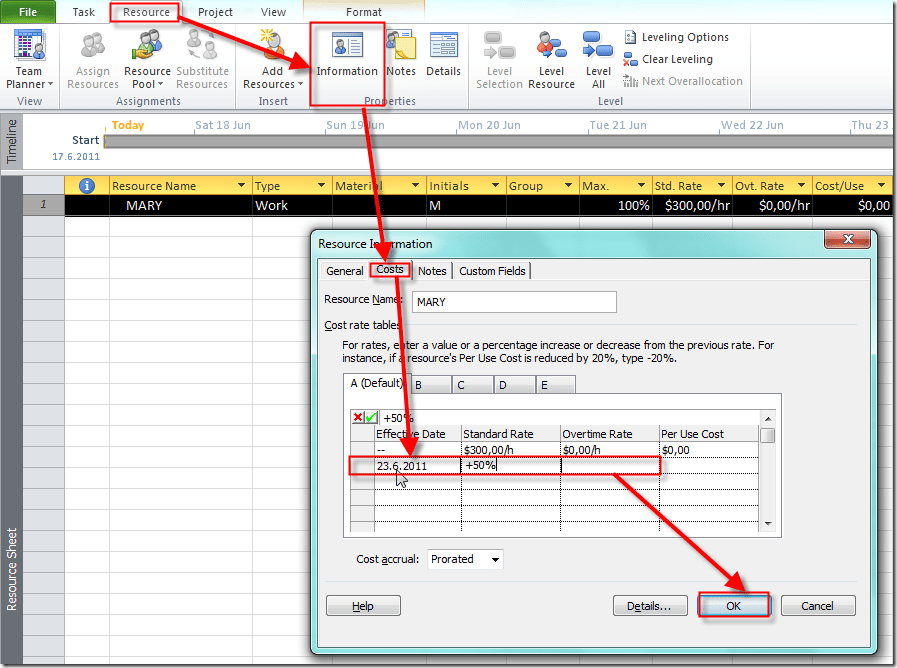Accept cell entry with green checkmark
The width and height of the screenshot is (897, 668).
371,417
